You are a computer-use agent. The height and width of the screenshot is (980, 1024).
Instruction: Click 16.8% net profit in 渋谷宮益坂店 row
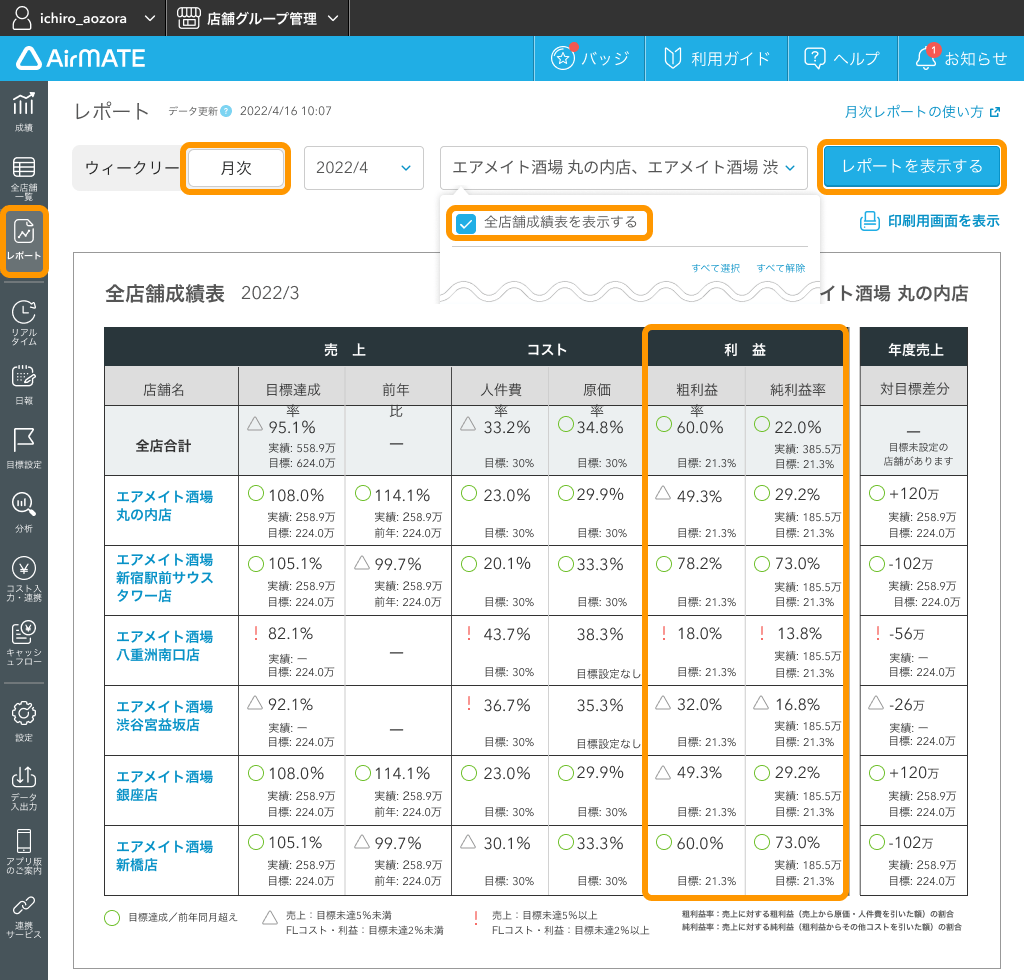pos(797,704)
